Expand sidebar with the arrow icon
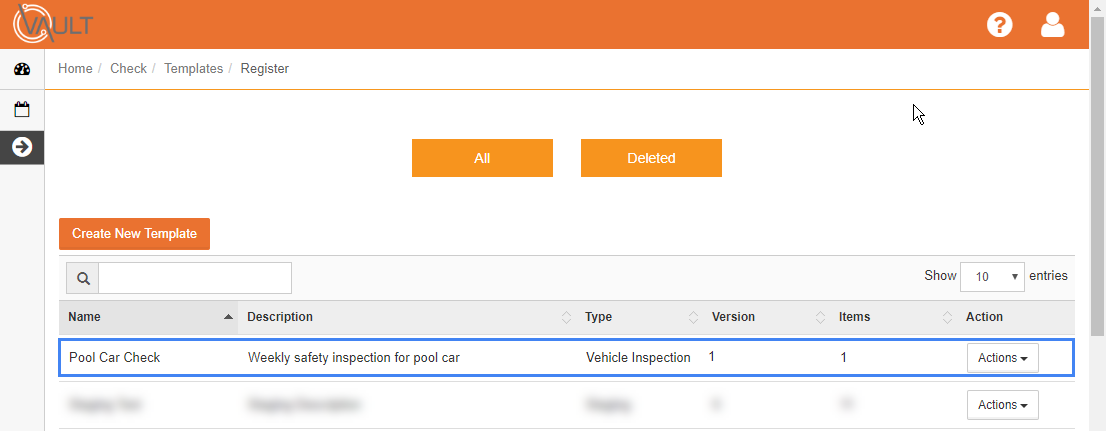Image resolution: width=1106 pixels, height=431 pixels. point(22,147)
